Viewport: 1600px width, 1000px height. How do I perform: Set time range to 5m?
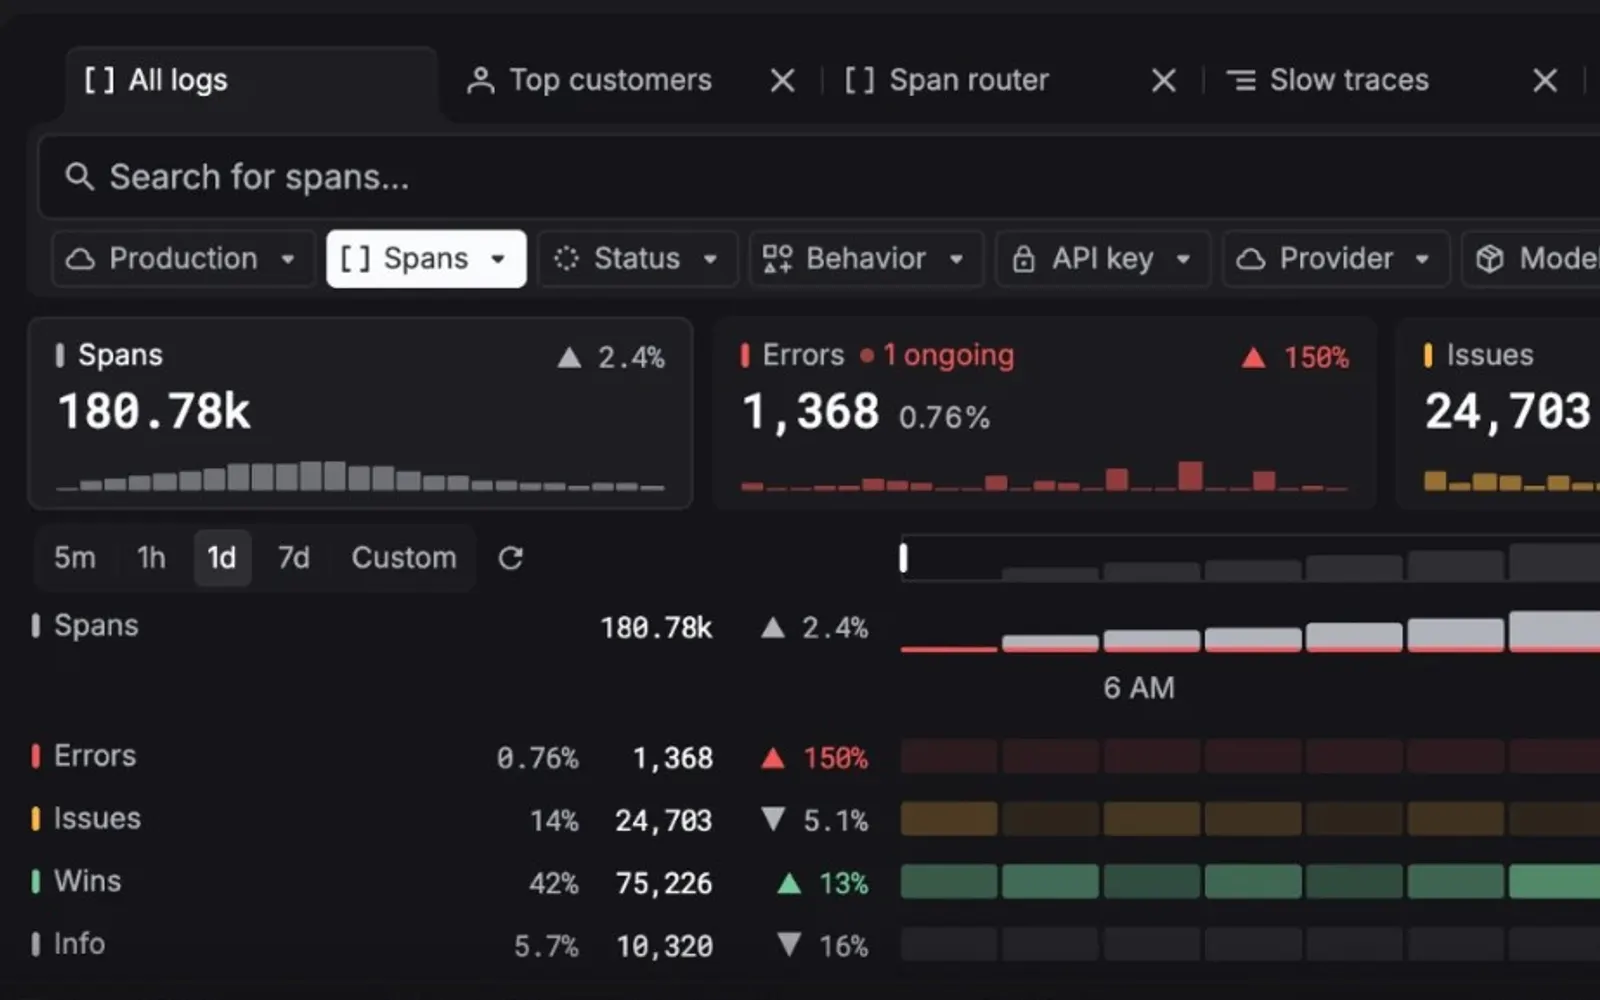75,557
